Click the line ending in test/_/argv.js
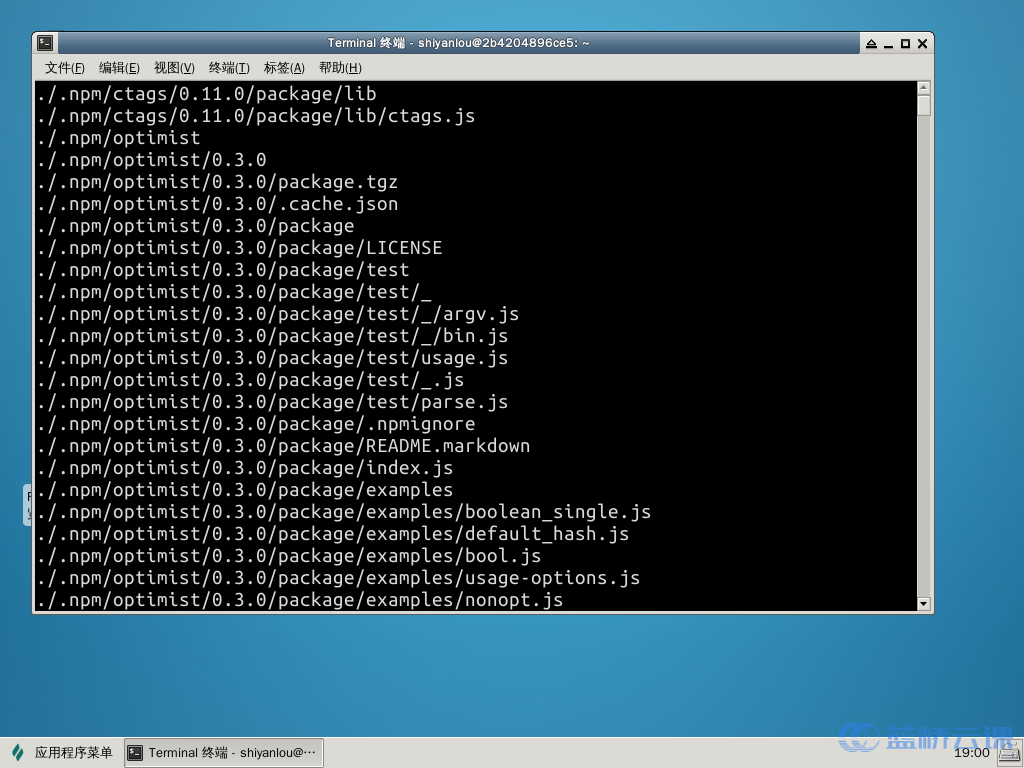The height and width of the screenshot is (768, 1024). (x=278, y=314)
